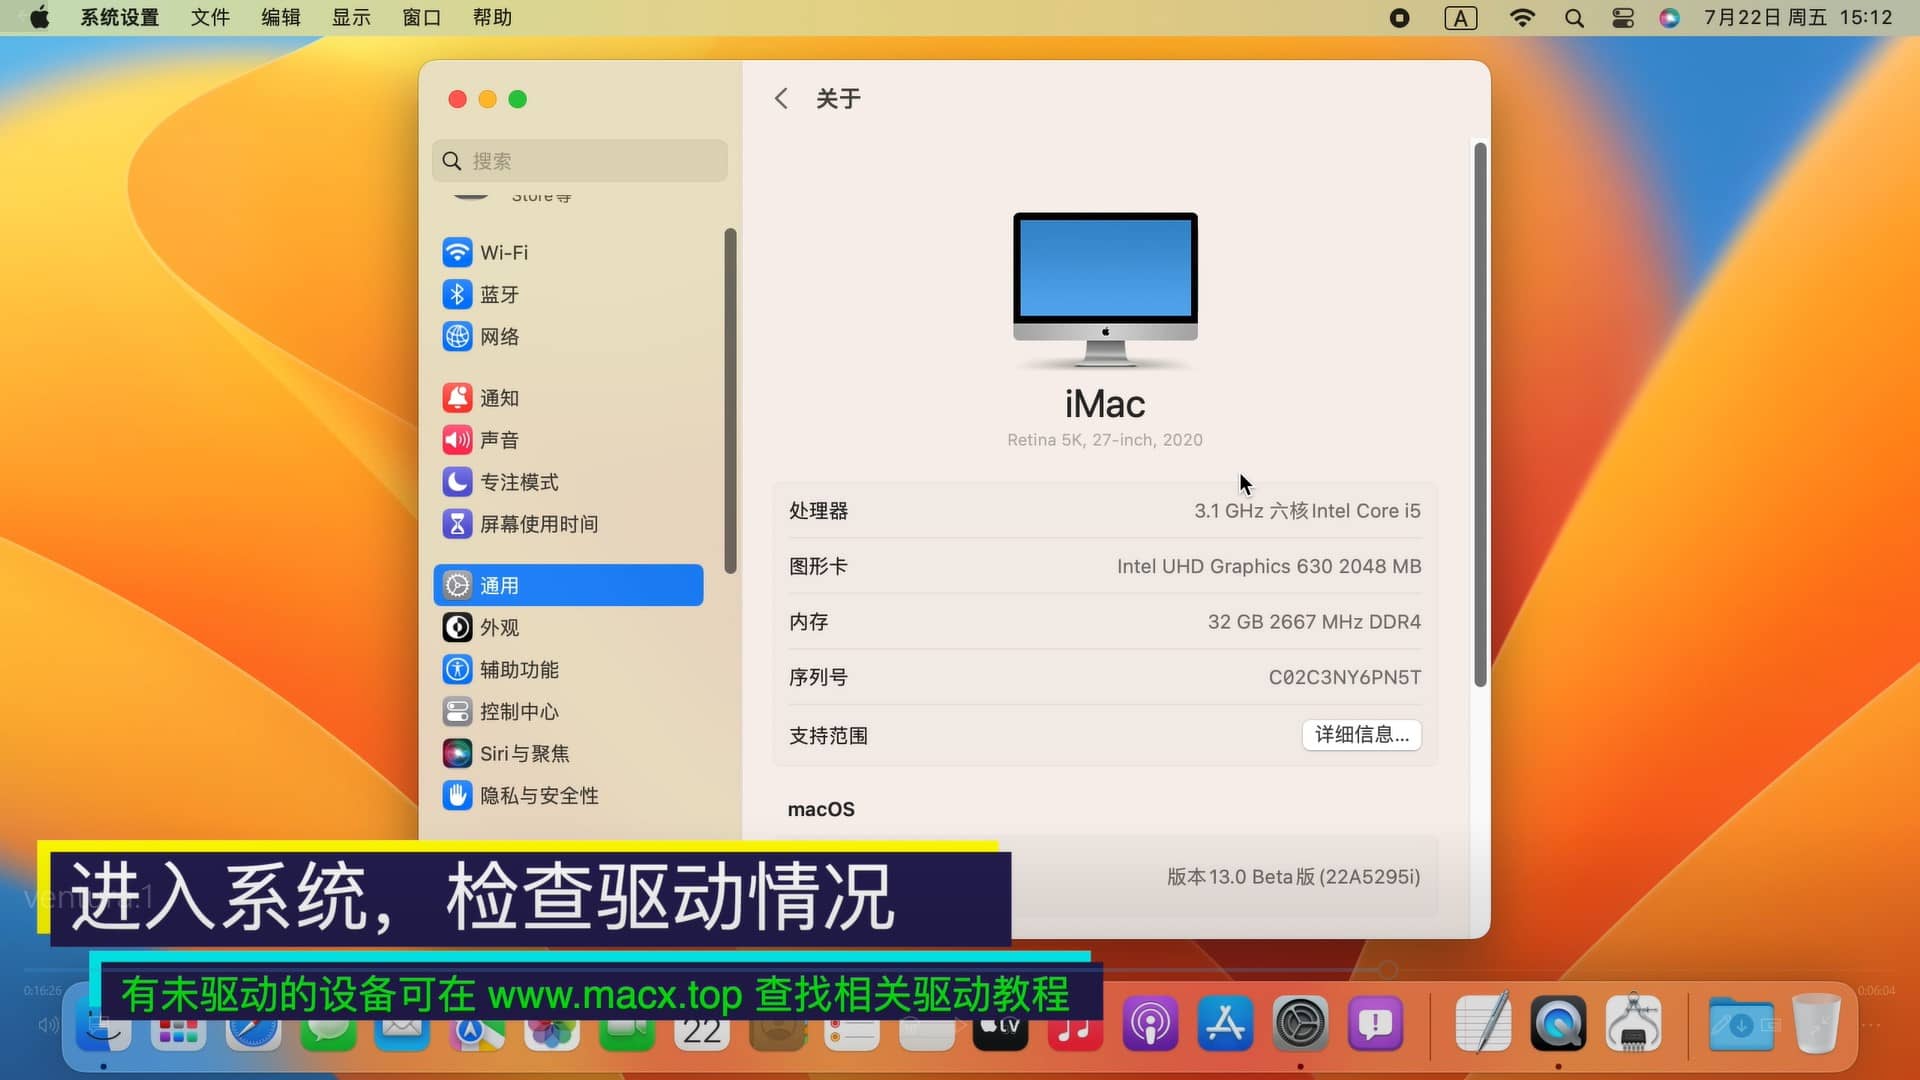
Task: Click the 详细信息... button
Action: (1361, 735)
